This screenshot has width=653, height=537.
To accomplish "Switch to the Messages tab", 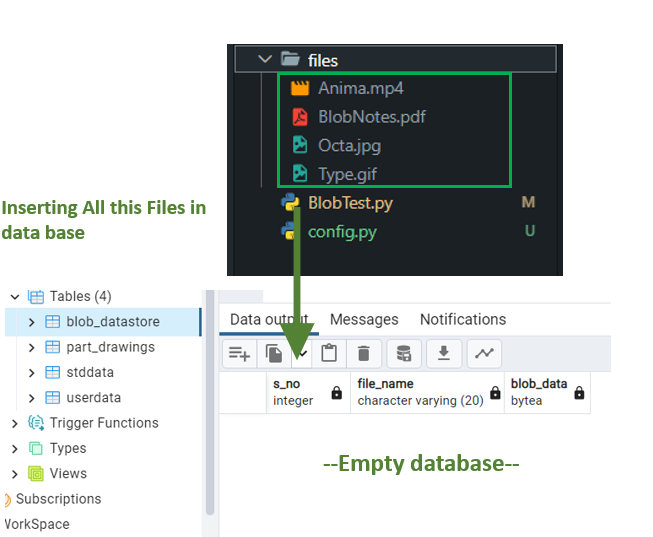I will click(364, 320).
